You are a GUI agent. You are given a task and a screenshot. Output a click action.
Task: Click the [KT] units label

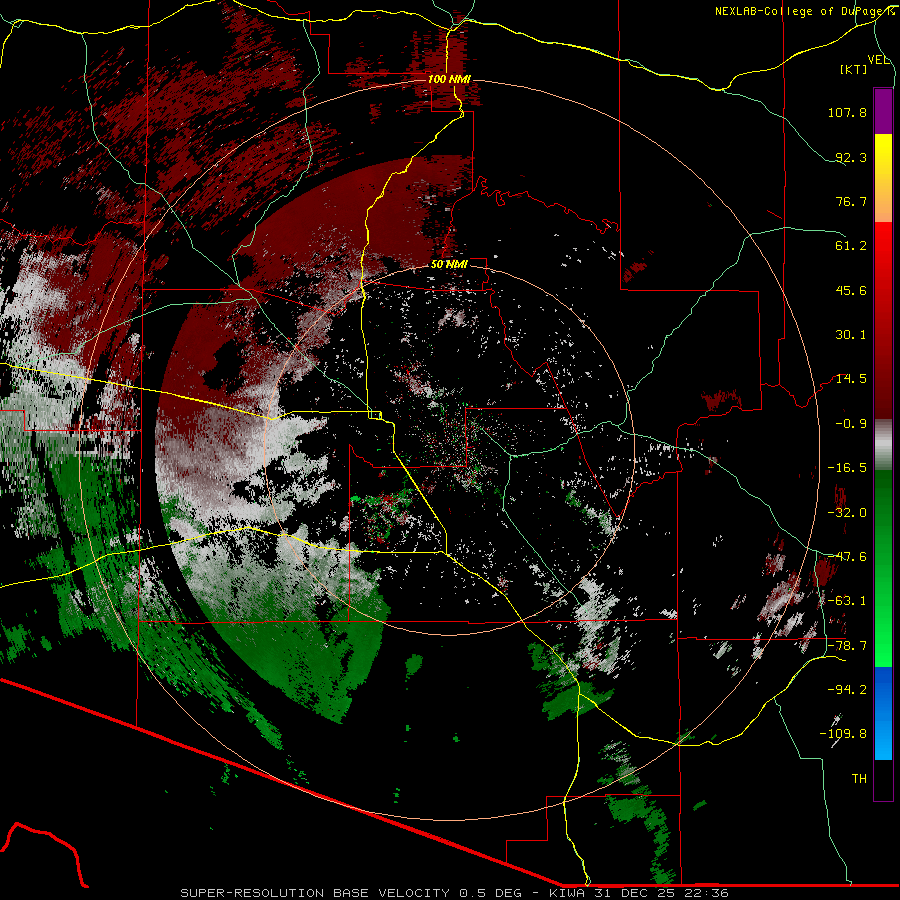[x=854, y=69]
